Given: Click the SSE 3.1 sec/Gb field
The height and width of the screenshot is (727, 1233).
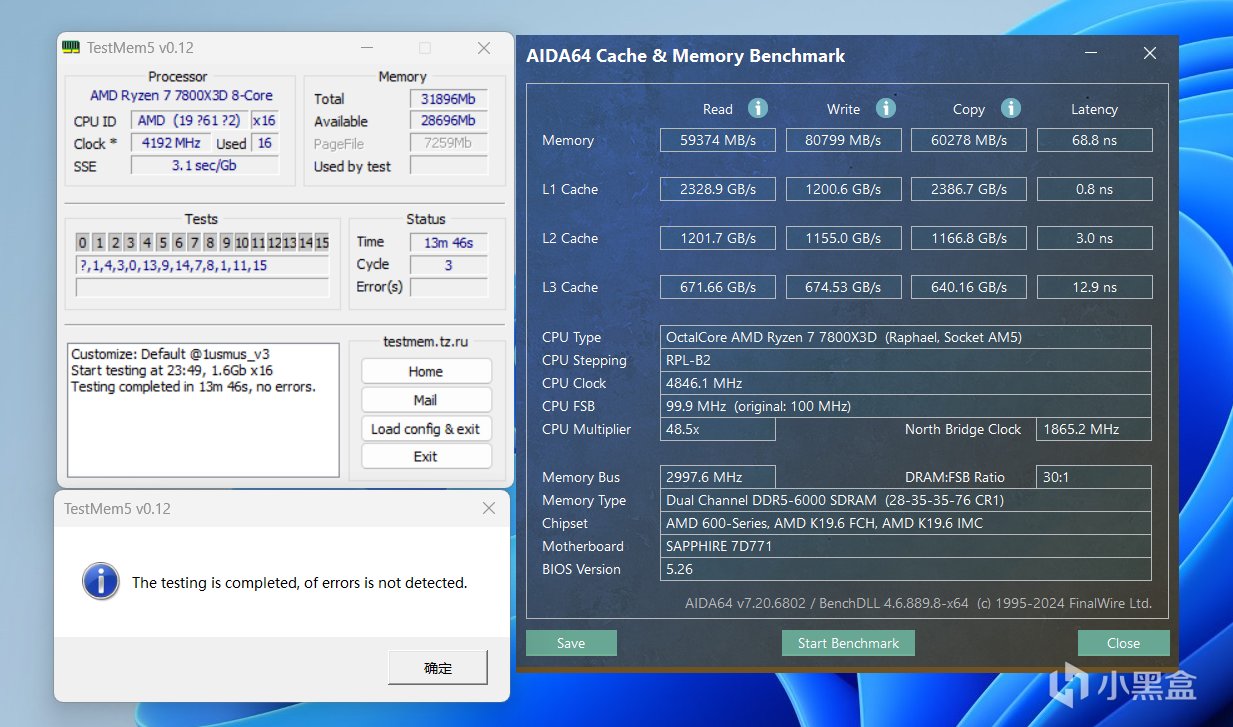Looking at the screenshot, I should pos(204,165).
